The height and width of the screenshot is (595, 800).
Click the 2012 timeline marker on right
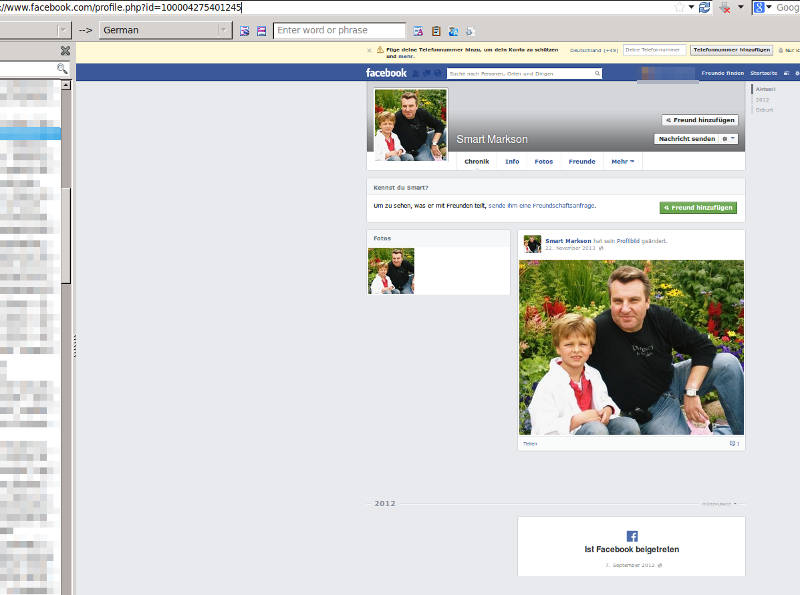coord(762,100)
